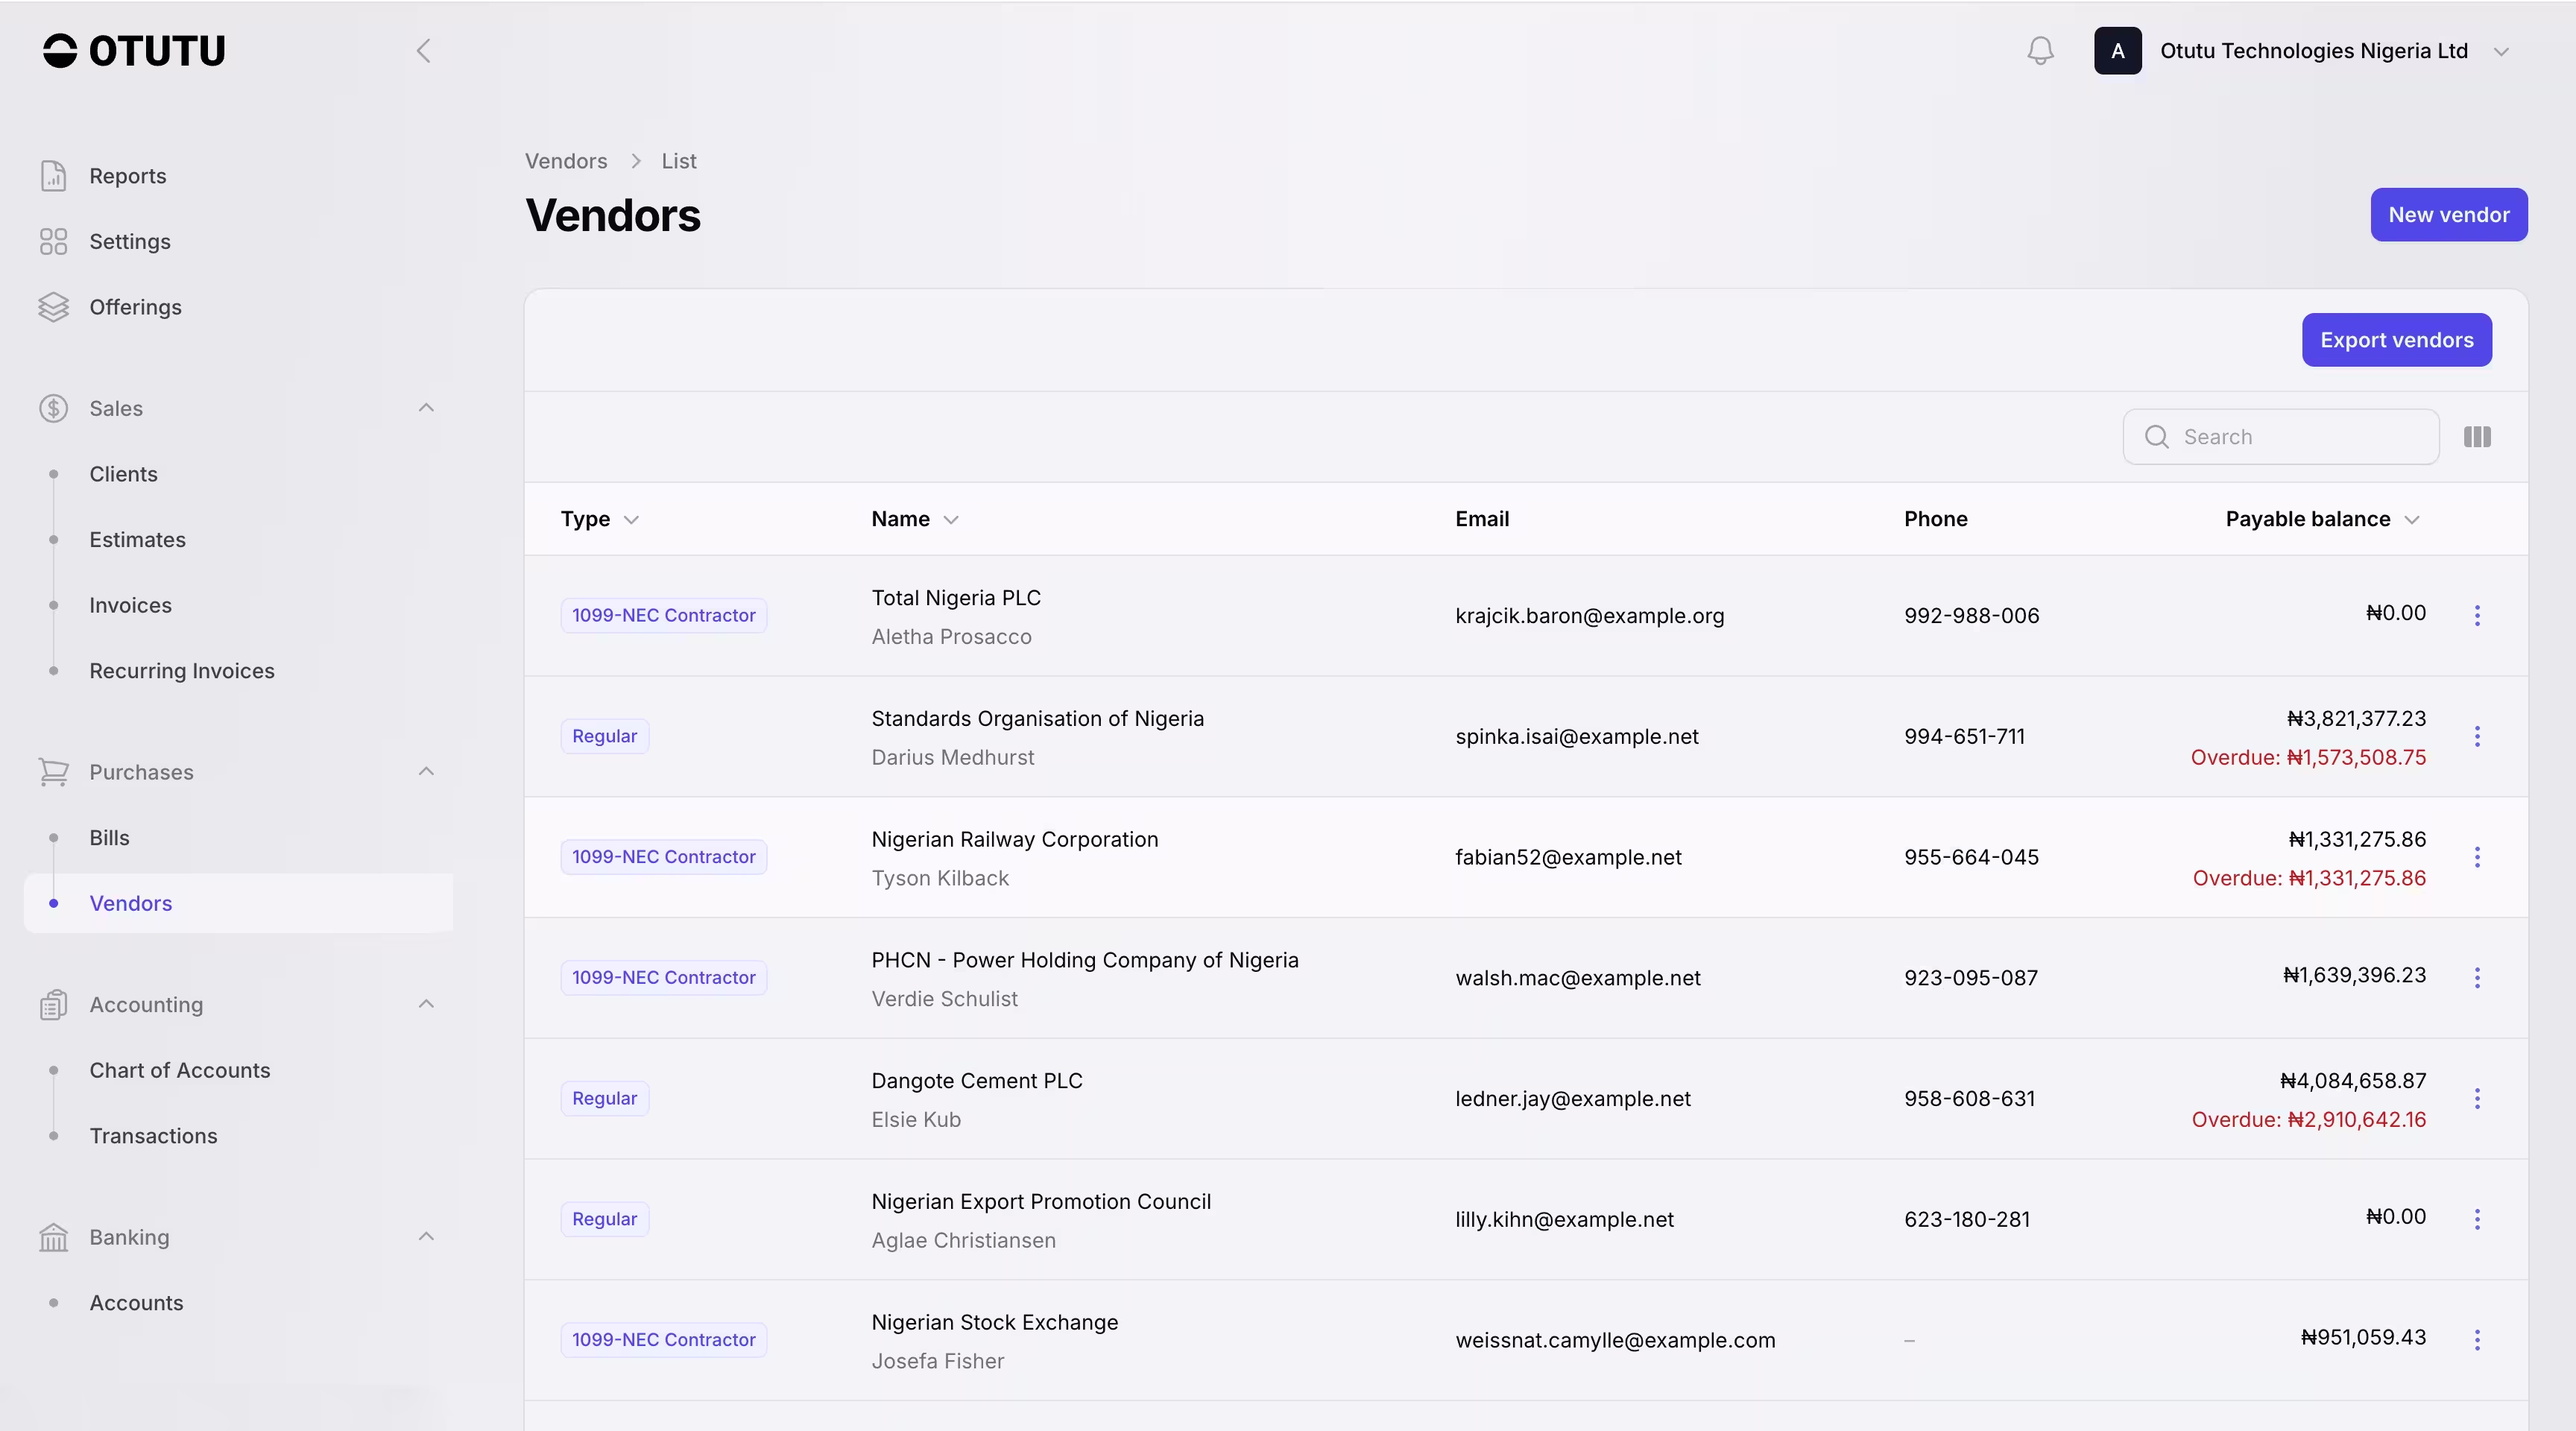Open row actions for Dangote Cement PLC

click(2477, 1099)
